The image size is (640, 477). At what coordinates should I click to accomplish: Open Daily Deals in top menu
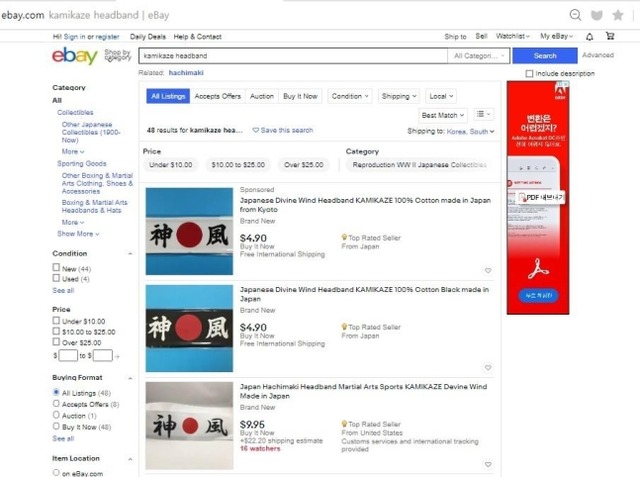(148, 37)
